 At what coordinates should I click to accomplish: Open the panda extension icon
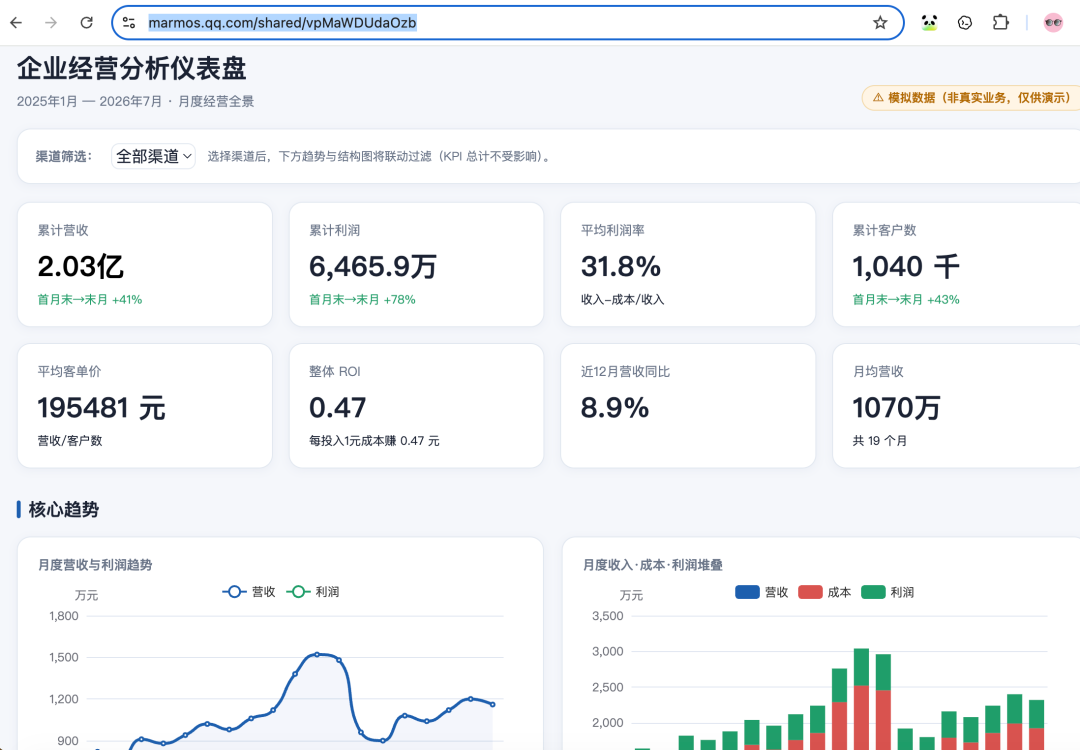click(929, 23)
